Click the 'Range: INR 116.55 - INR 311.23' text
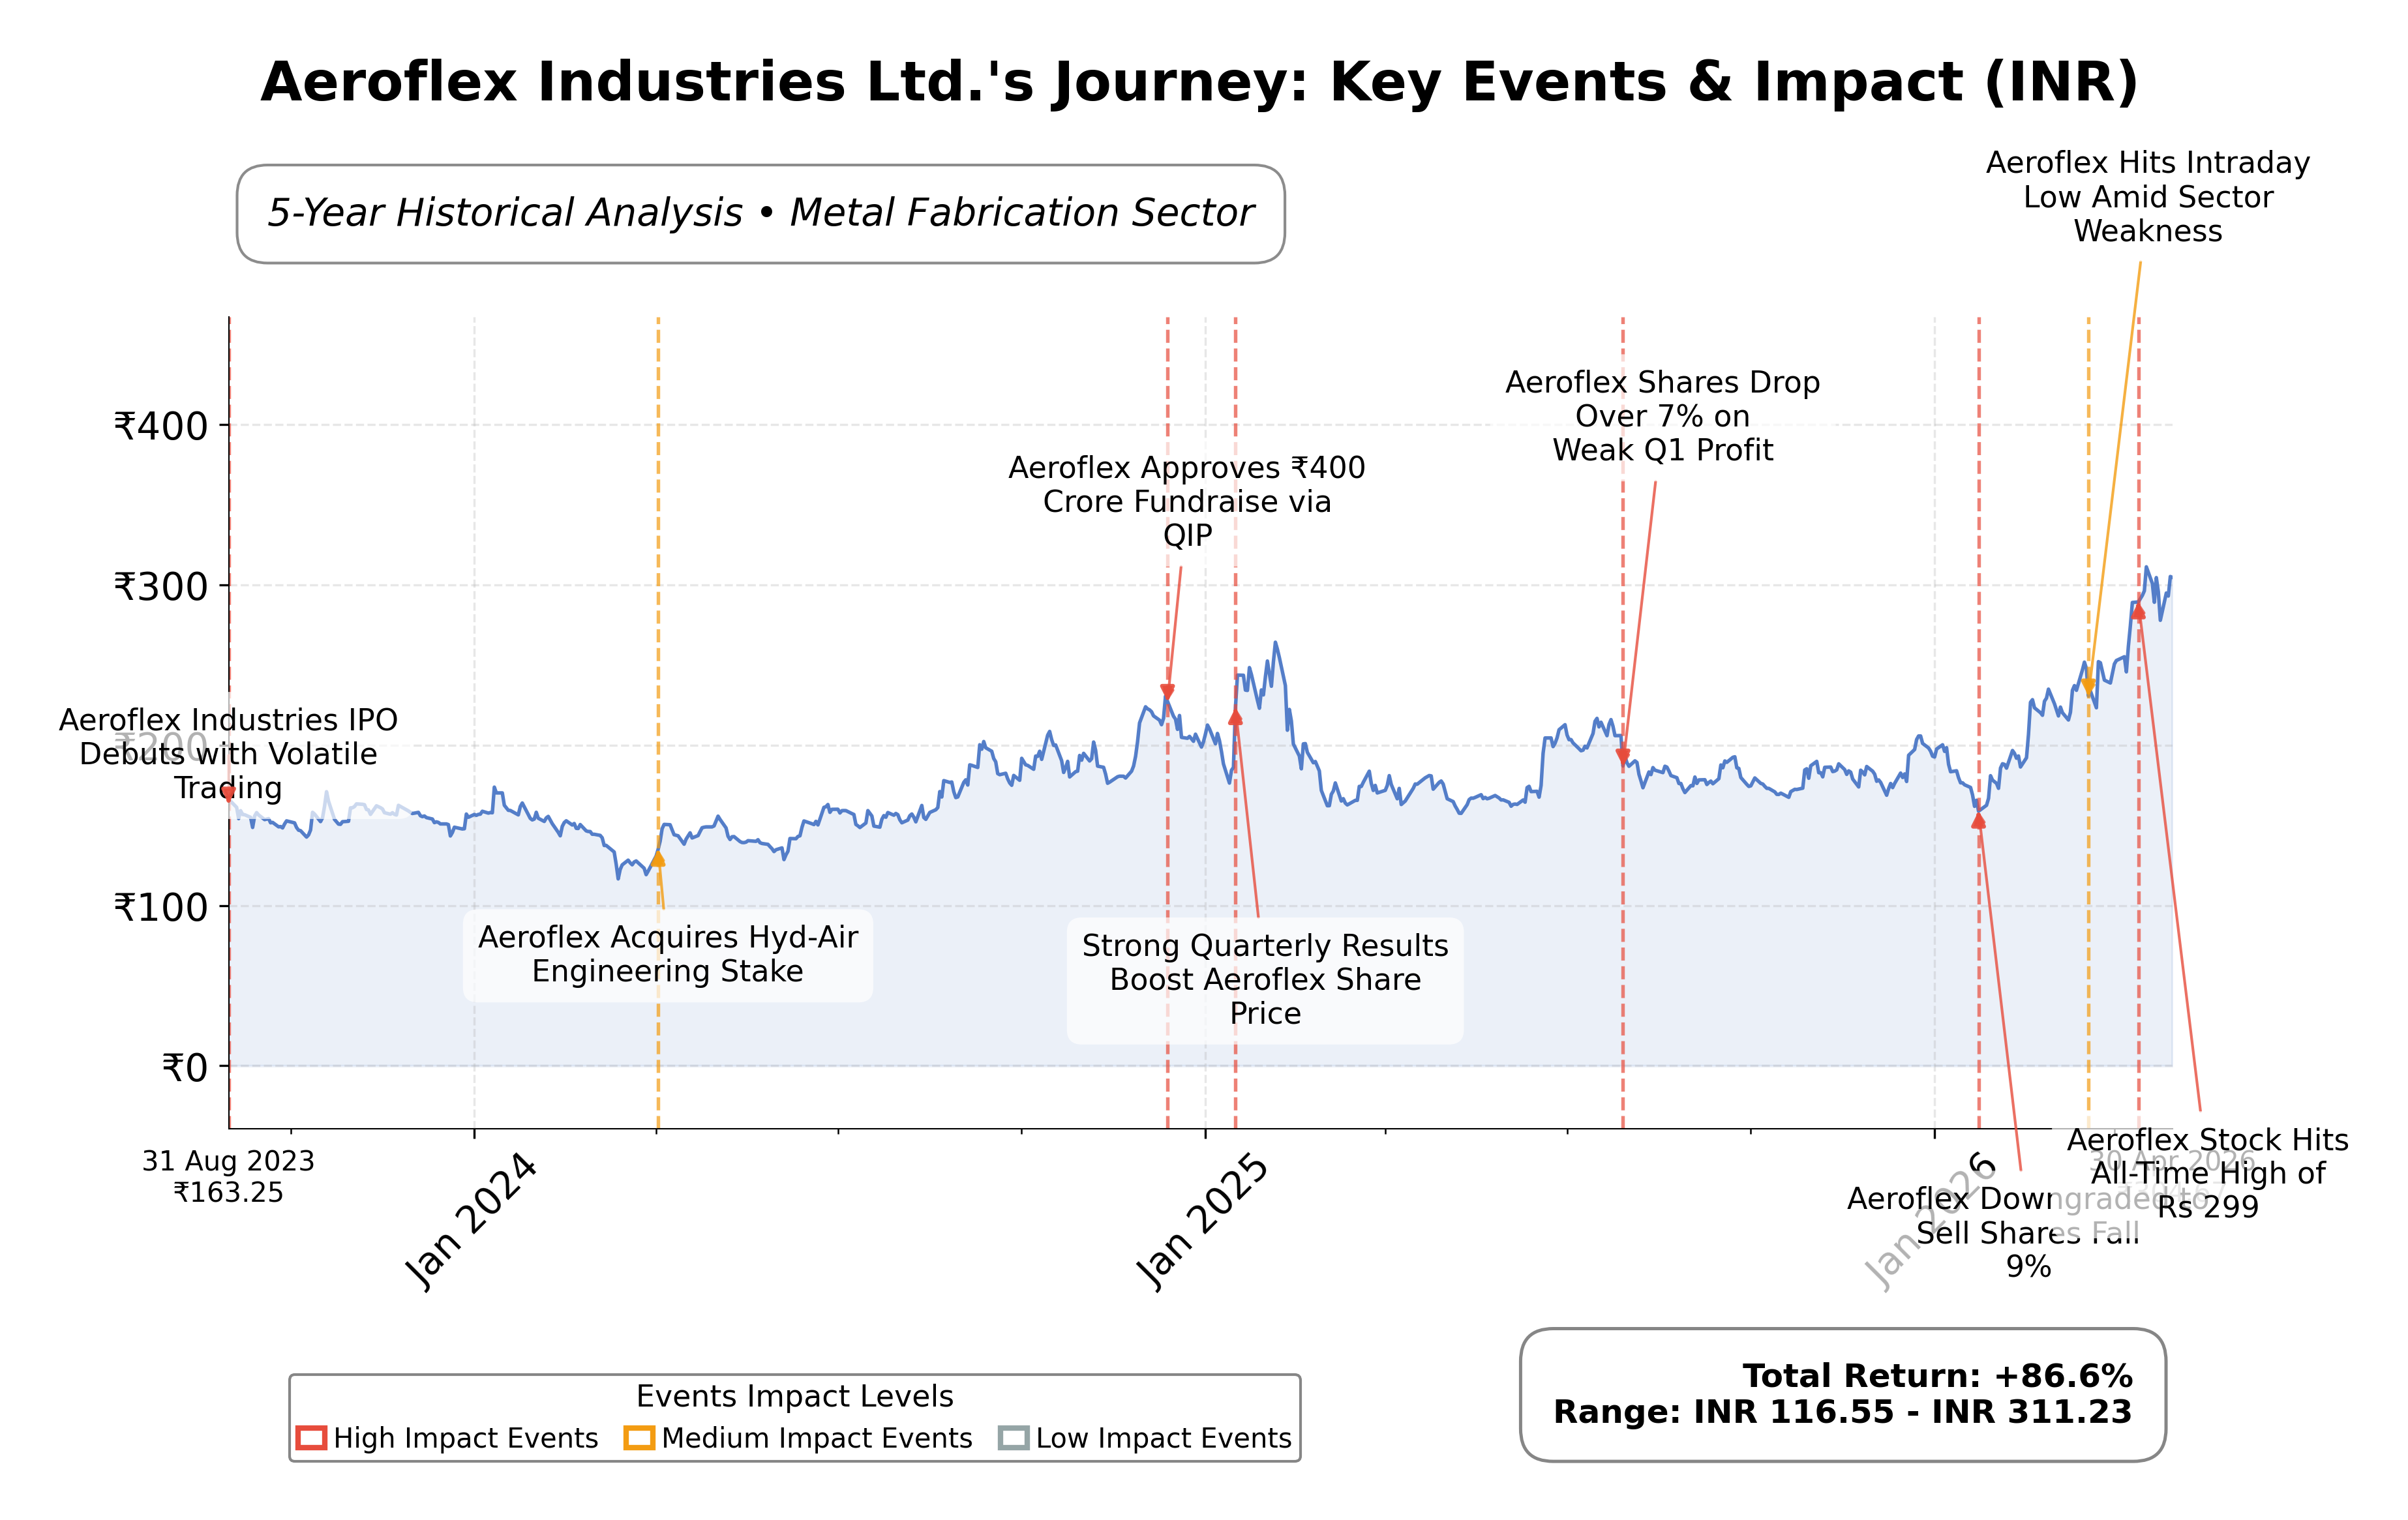Viewport: 2408px width, 1520px height. [1842, 1412]
